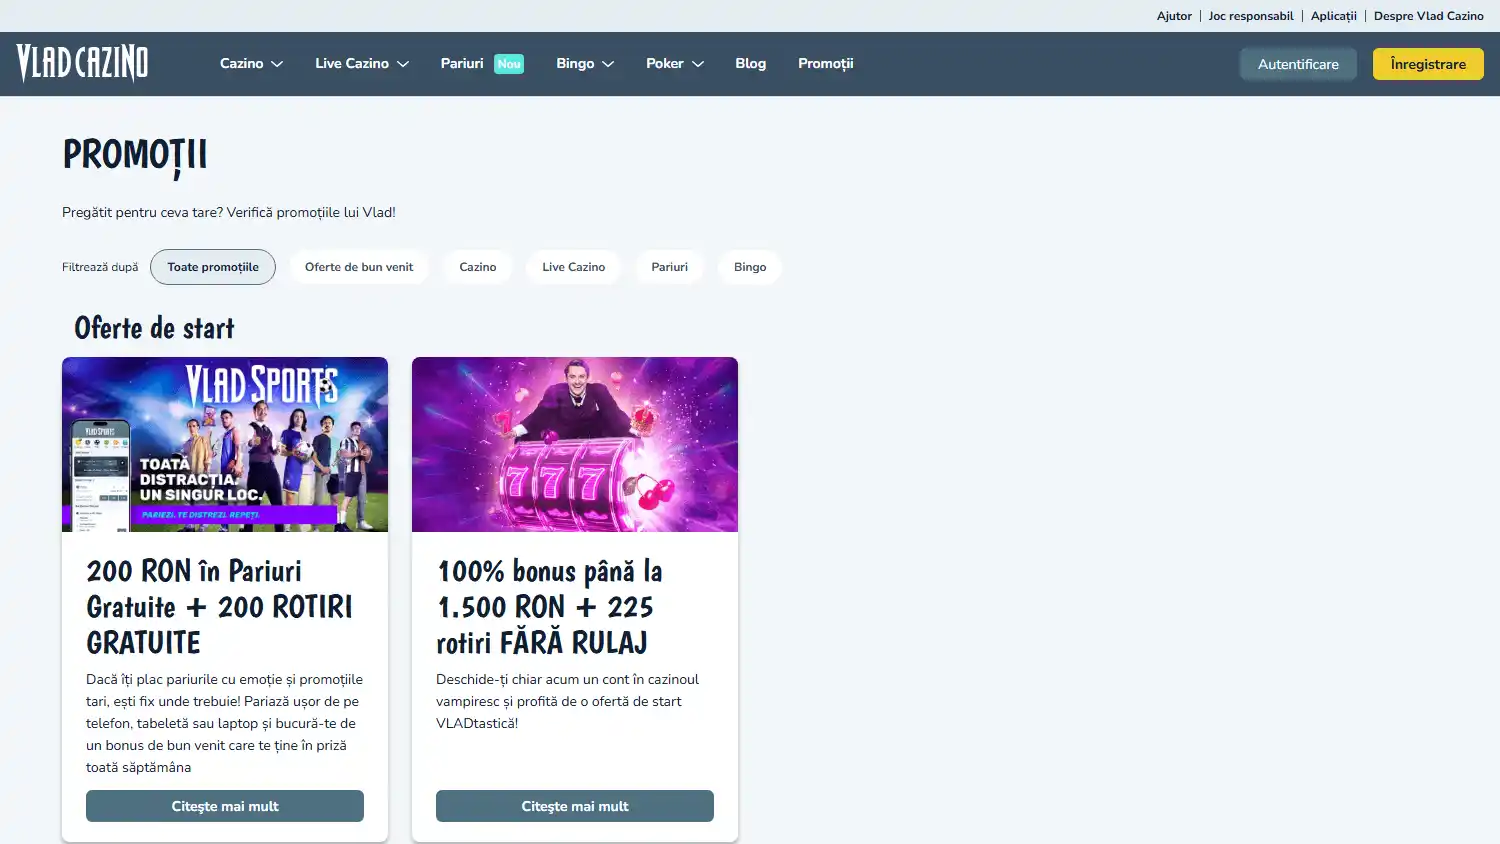Click the Vlad Cazino logo
Viewport: 1500px width, 844px height.
pos(82,63)
